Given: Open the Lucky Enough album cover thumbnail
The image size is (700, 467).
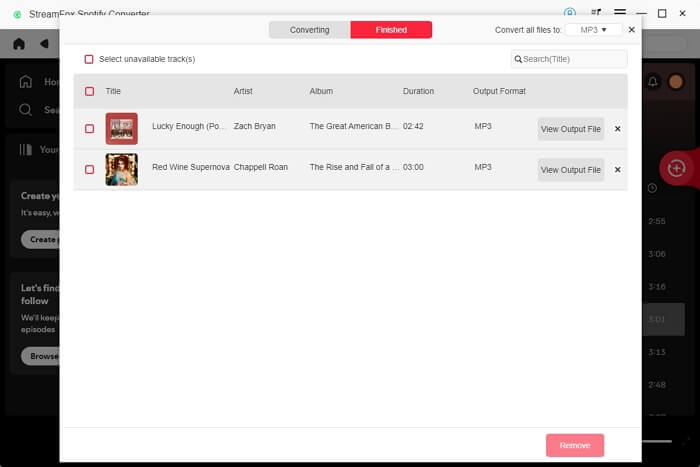Looking at the screenshot, I should pos(121,129).
